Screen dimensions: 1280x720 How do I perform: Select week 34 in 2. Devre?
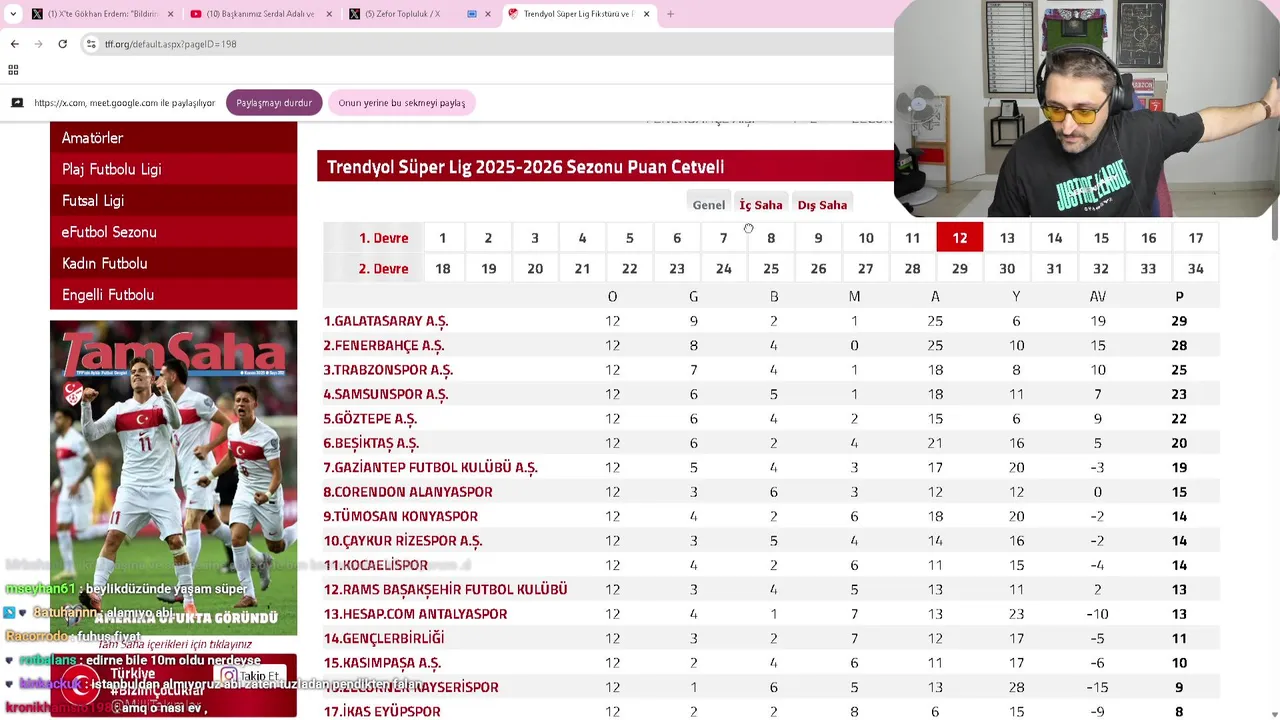[x=1195, y=268]
